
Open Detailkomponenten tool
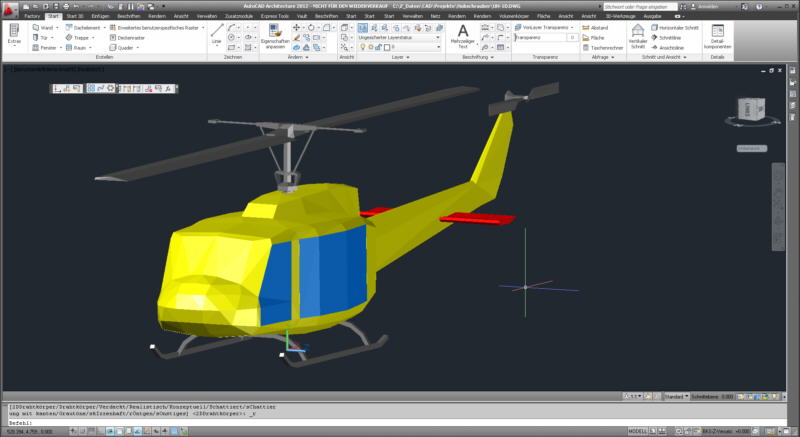pyautogui.click(x=717, y=36)
